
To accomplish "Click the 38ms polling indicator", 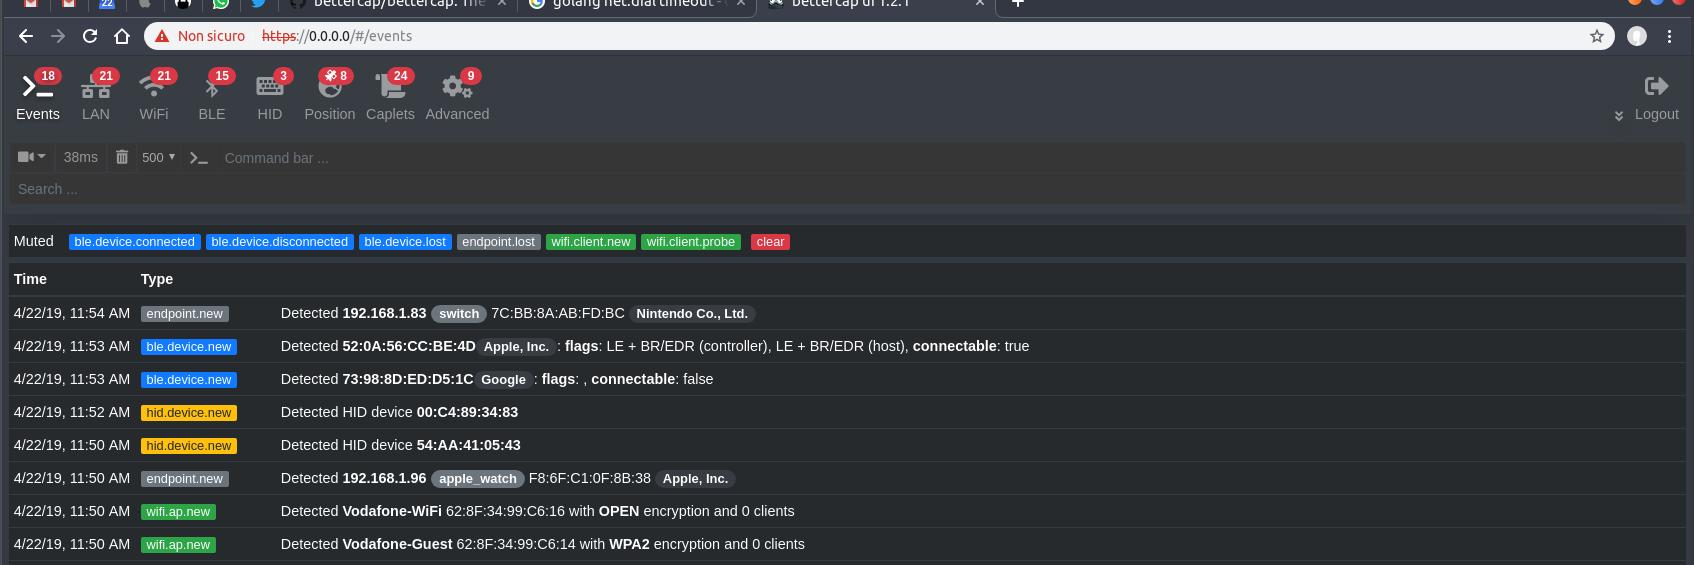I will (x=80, y=158).
